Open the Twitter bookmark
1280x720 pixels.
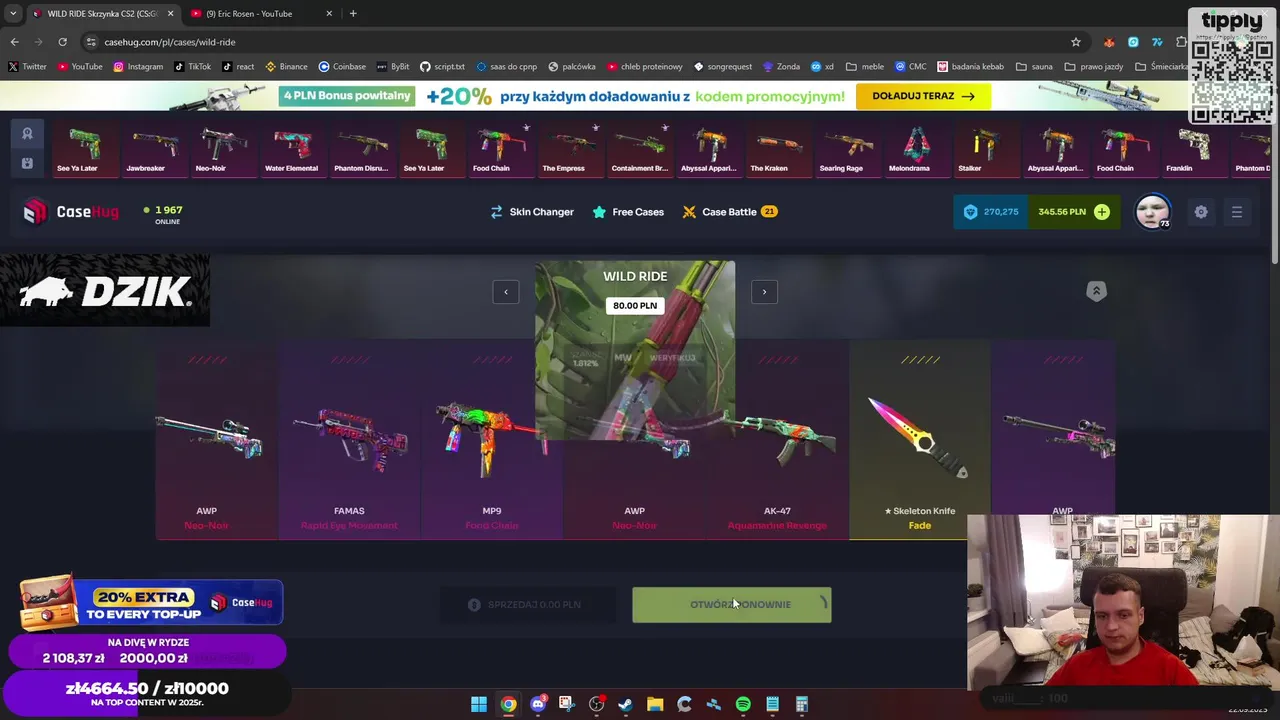27,67
